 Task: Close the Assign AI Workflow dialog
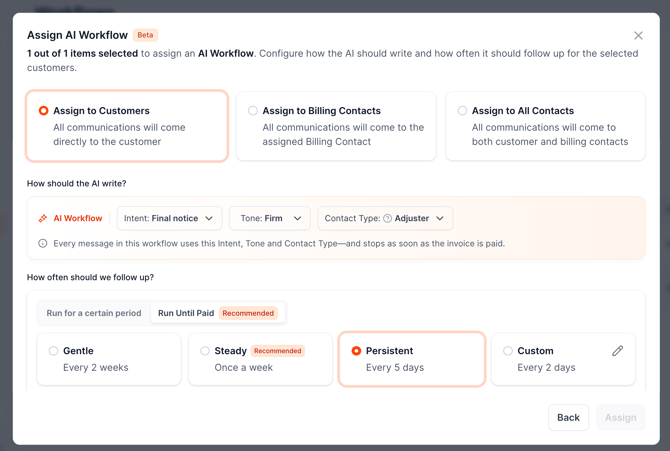tap(638, 35)
